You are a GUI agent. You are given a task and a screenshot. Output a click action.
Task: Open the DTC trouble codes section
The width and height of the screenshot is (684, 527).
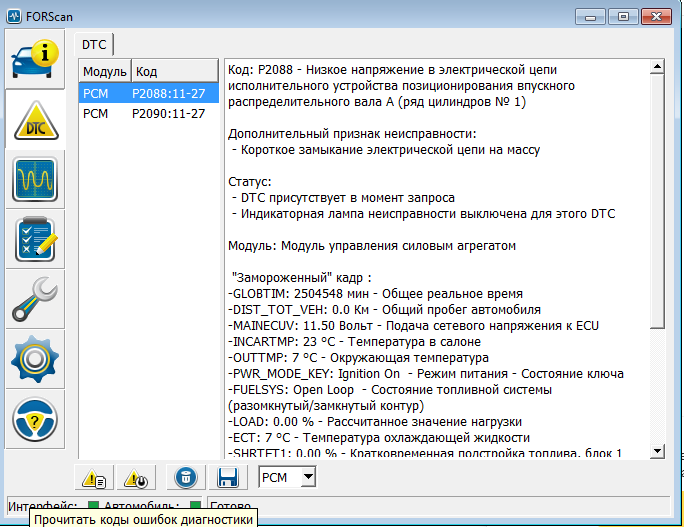[36, 120]
